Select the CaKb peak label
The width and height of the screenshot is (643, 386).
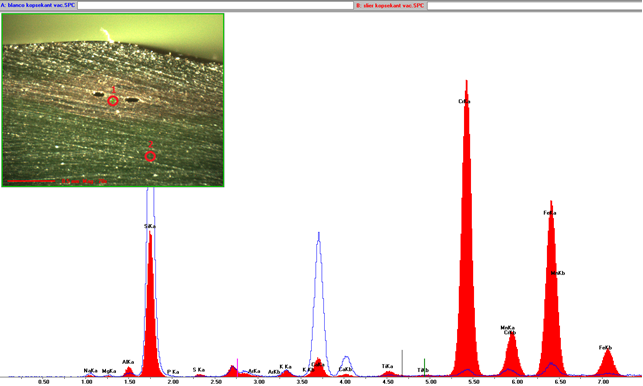click(x=345, y=370)
